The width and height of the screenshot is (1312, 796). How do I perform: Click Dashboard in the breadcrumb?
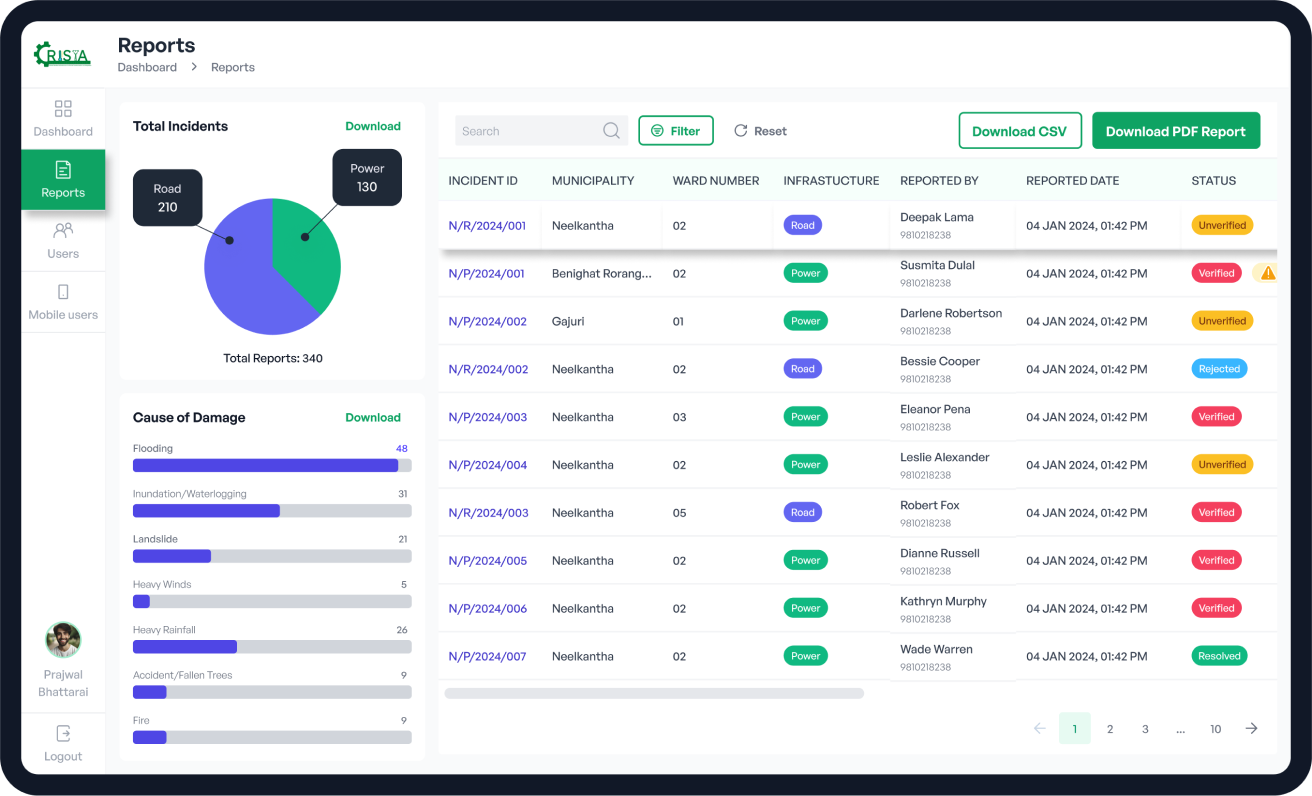147,67
